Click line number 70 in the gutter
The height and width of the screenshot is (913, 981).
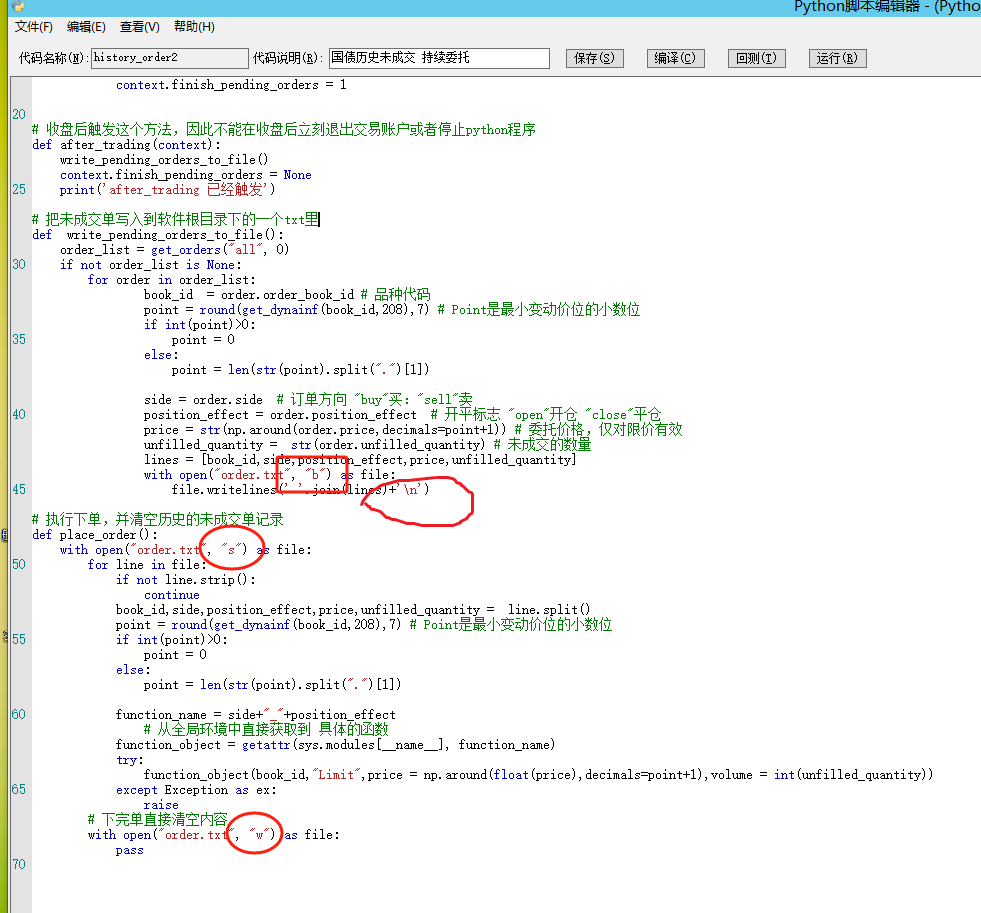click(x=19, y=864)
